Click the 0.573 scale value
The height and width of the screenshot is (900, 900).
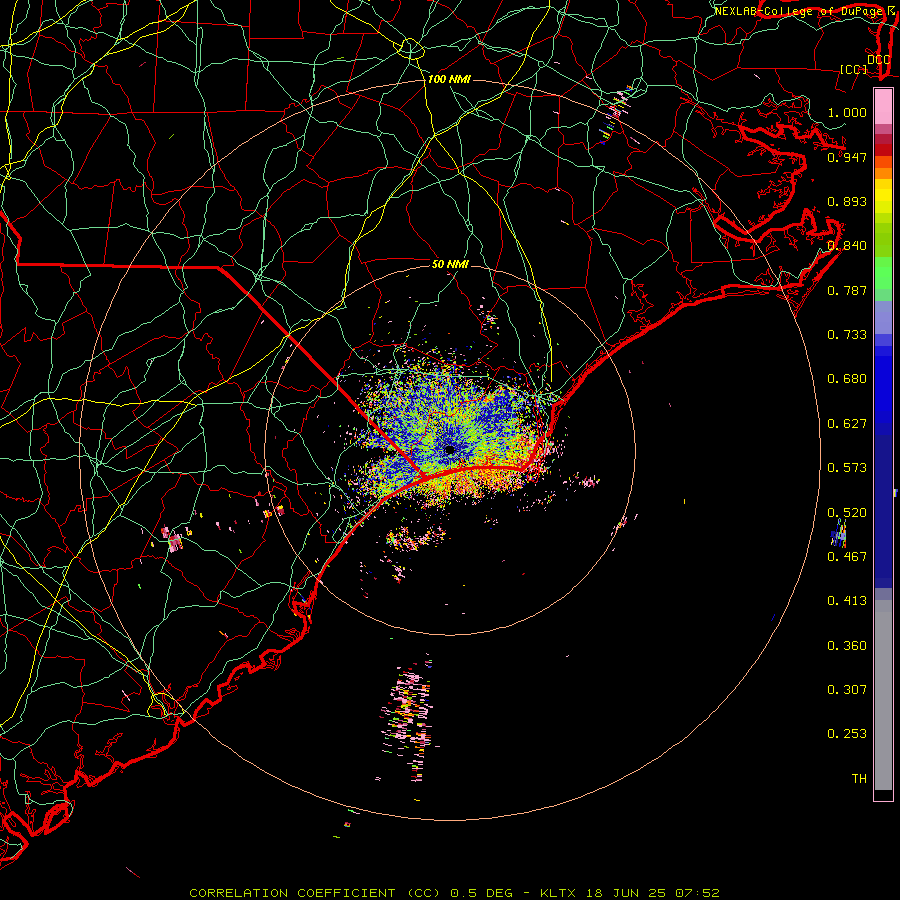pos(847,468)
